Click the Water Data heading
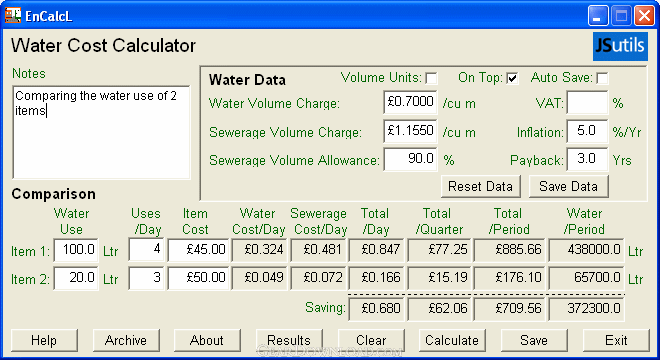Image resolution: width=660 pixels, height=360 pixels. (x=247, y=80)
